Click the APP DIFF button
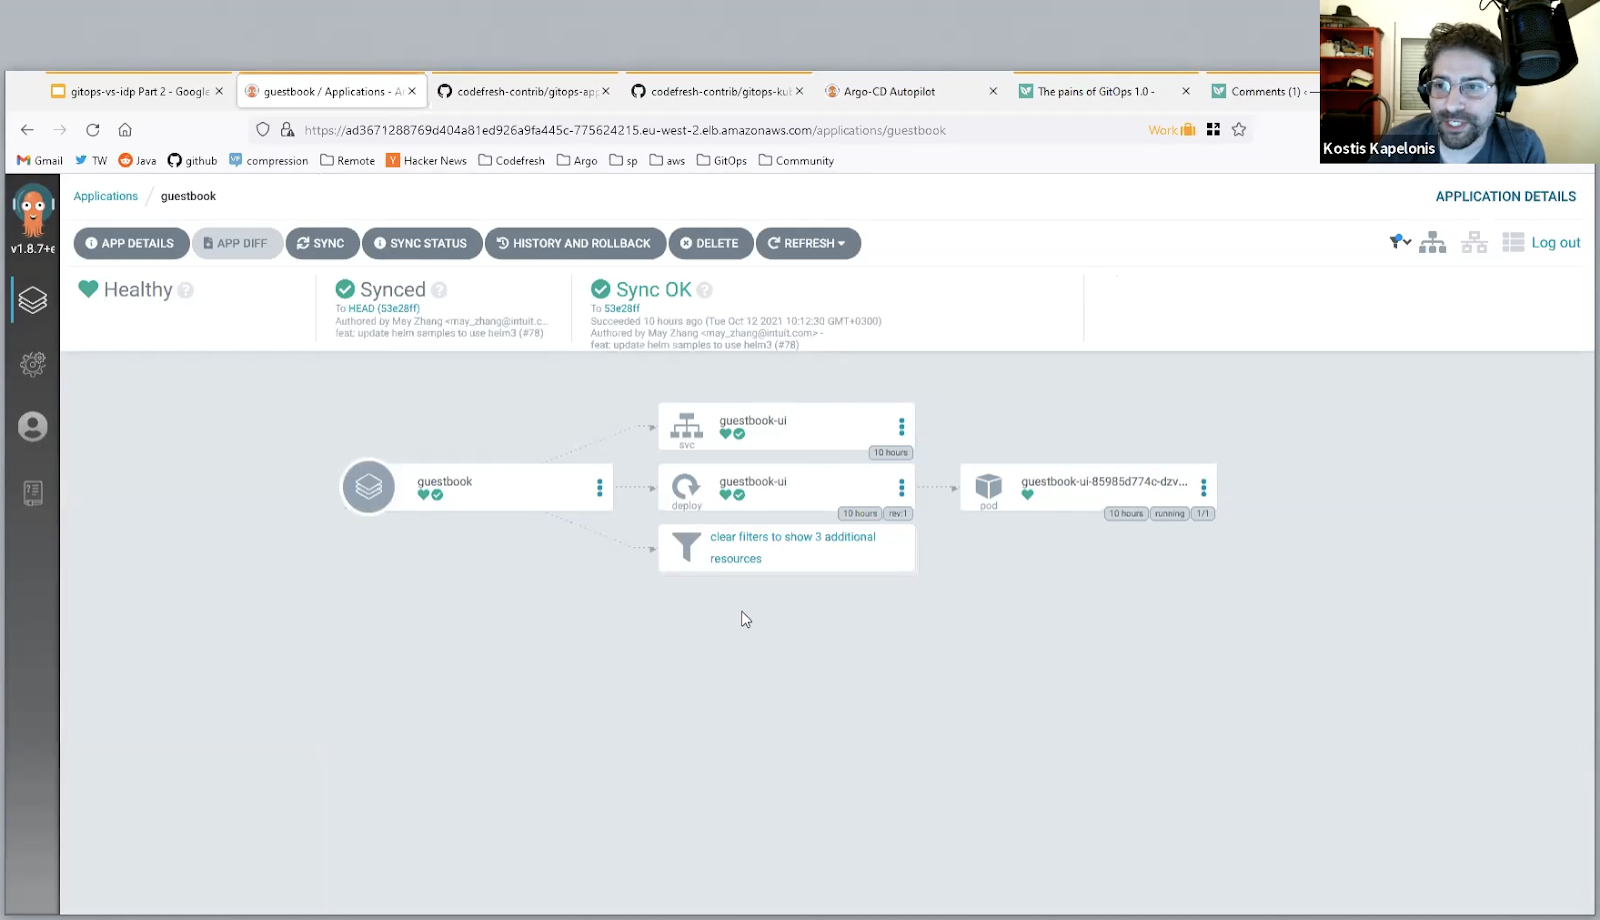Screen dimensions: 1600x920 236,243
